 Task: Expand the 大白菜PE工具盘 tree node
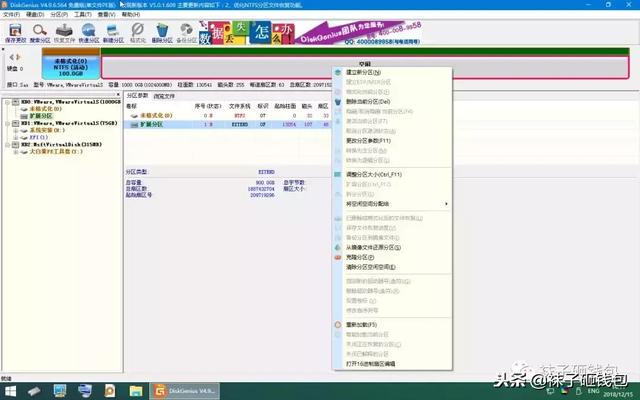point(16,152)
